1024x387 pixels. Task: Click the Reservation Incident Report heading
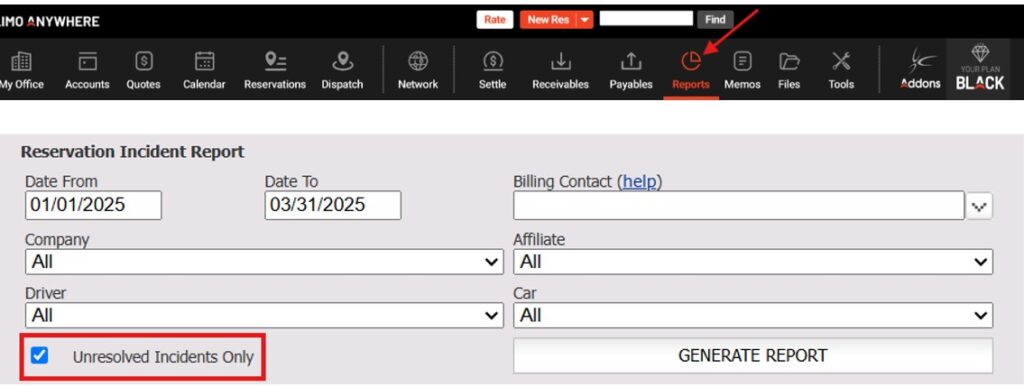click(133, 152)
